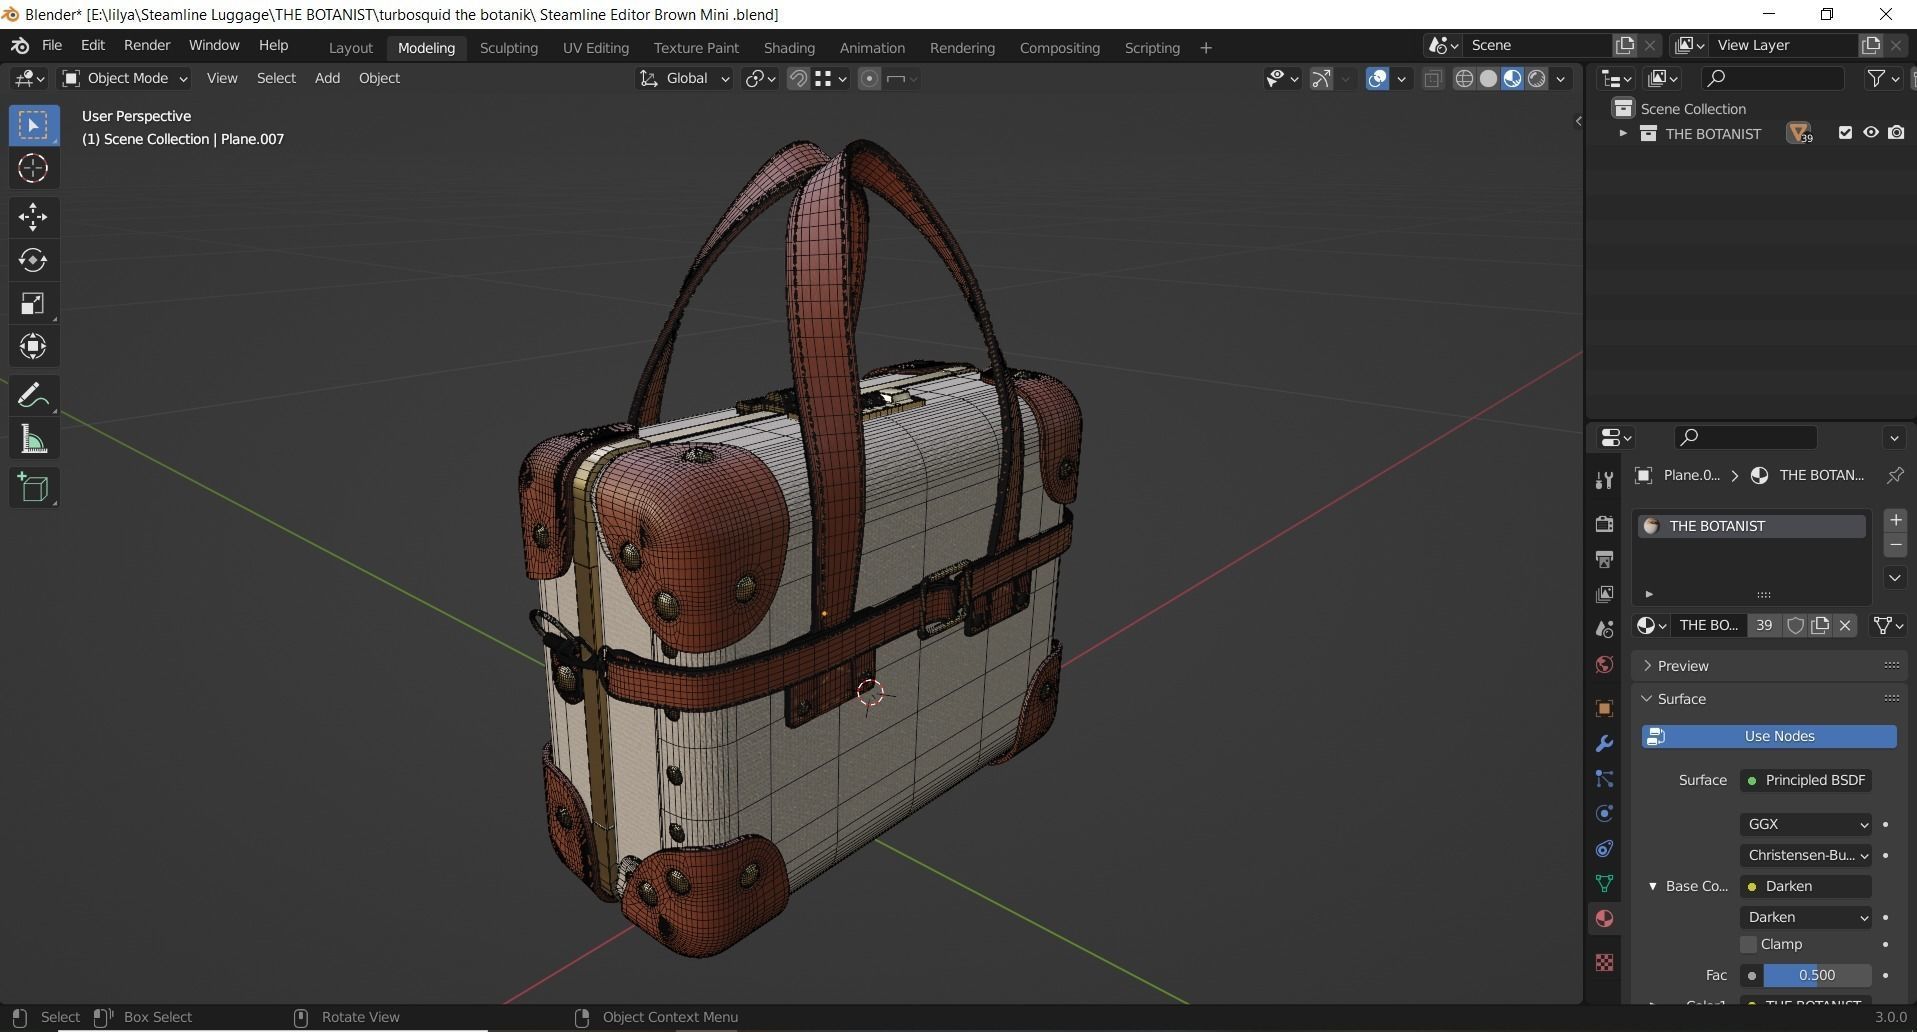Open the Darken blend type dropdown
This screenshot has width=1917, height=1032.
(x=1806, y=917)
